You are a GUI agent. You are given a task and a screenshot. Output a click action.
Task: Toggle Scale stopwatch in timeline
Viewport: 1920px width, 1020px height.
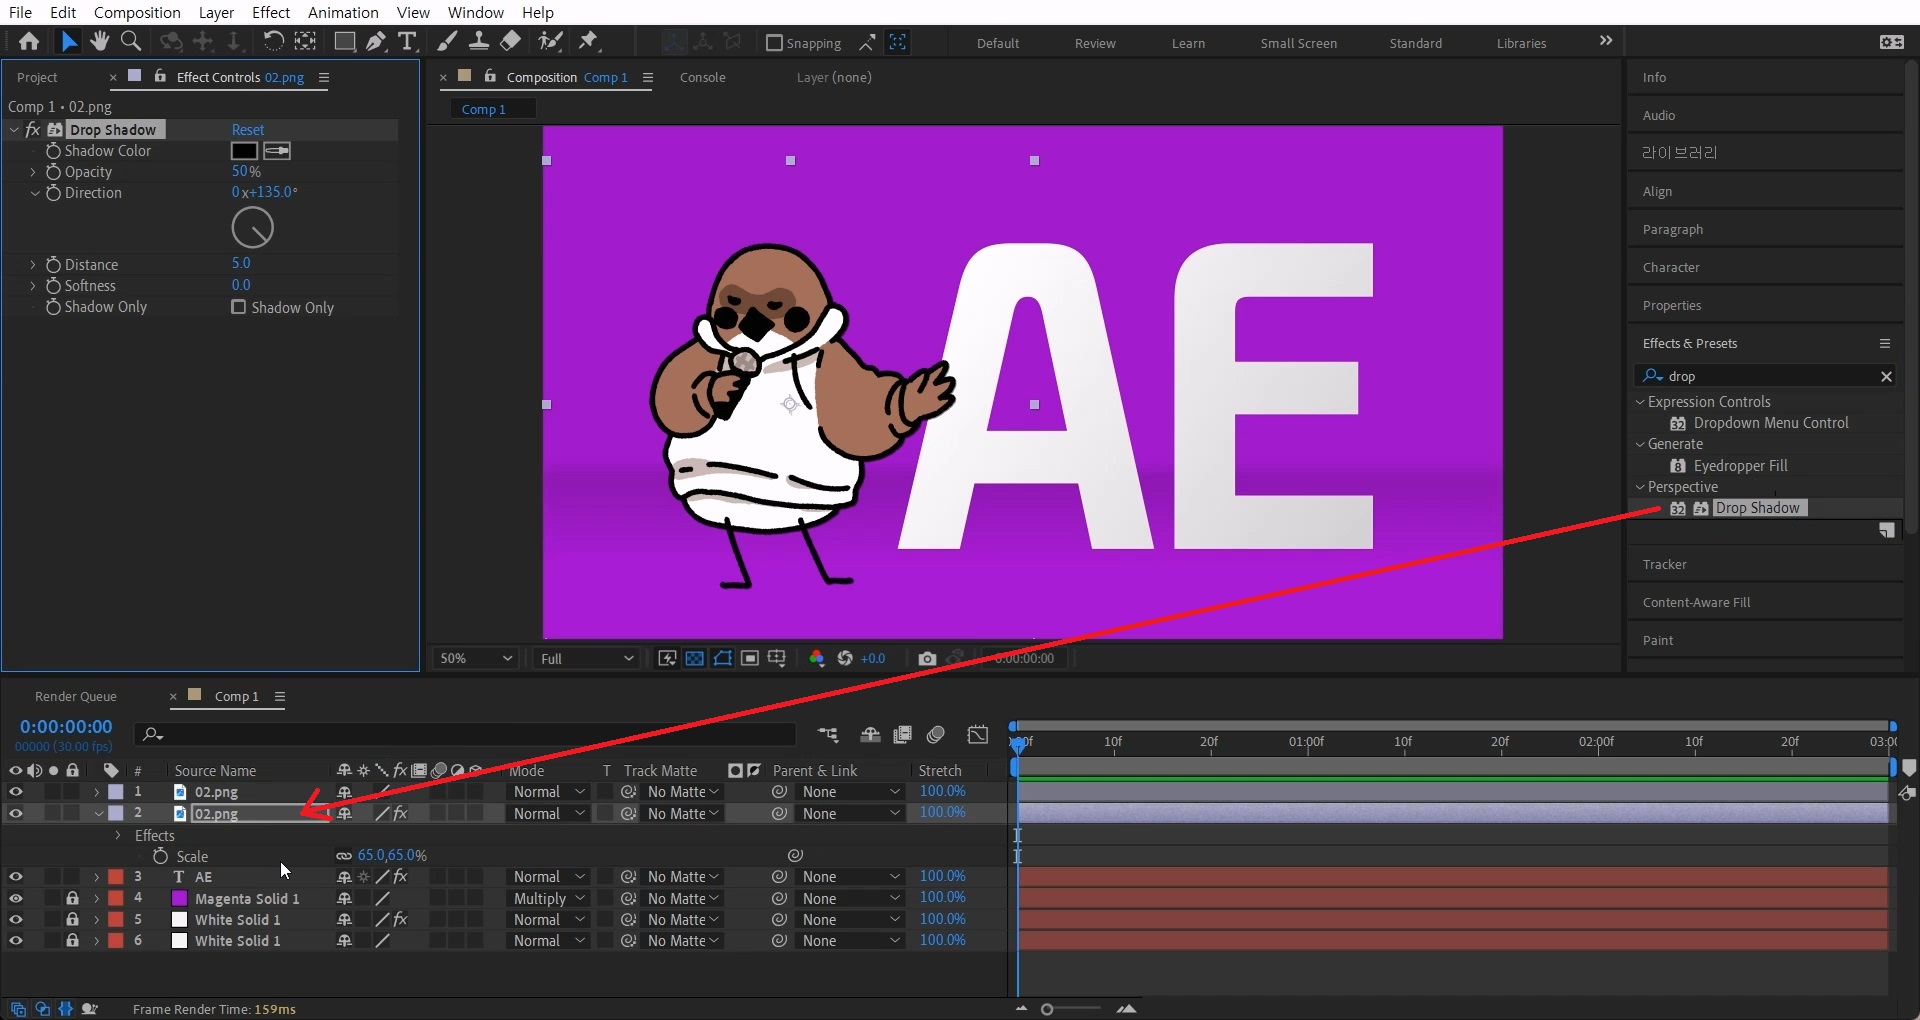point(160,856)
